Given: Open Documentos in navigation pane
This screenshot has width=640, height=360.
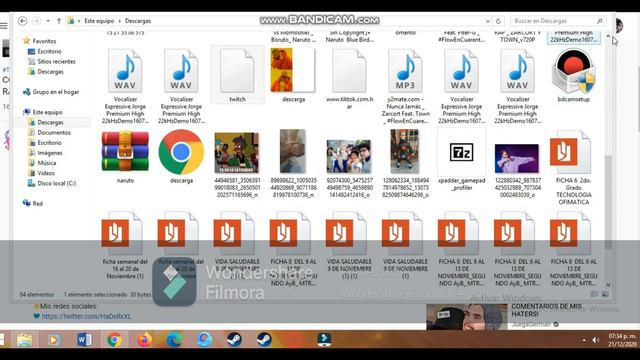Looking at the screenshot, I should coord(54,133).
